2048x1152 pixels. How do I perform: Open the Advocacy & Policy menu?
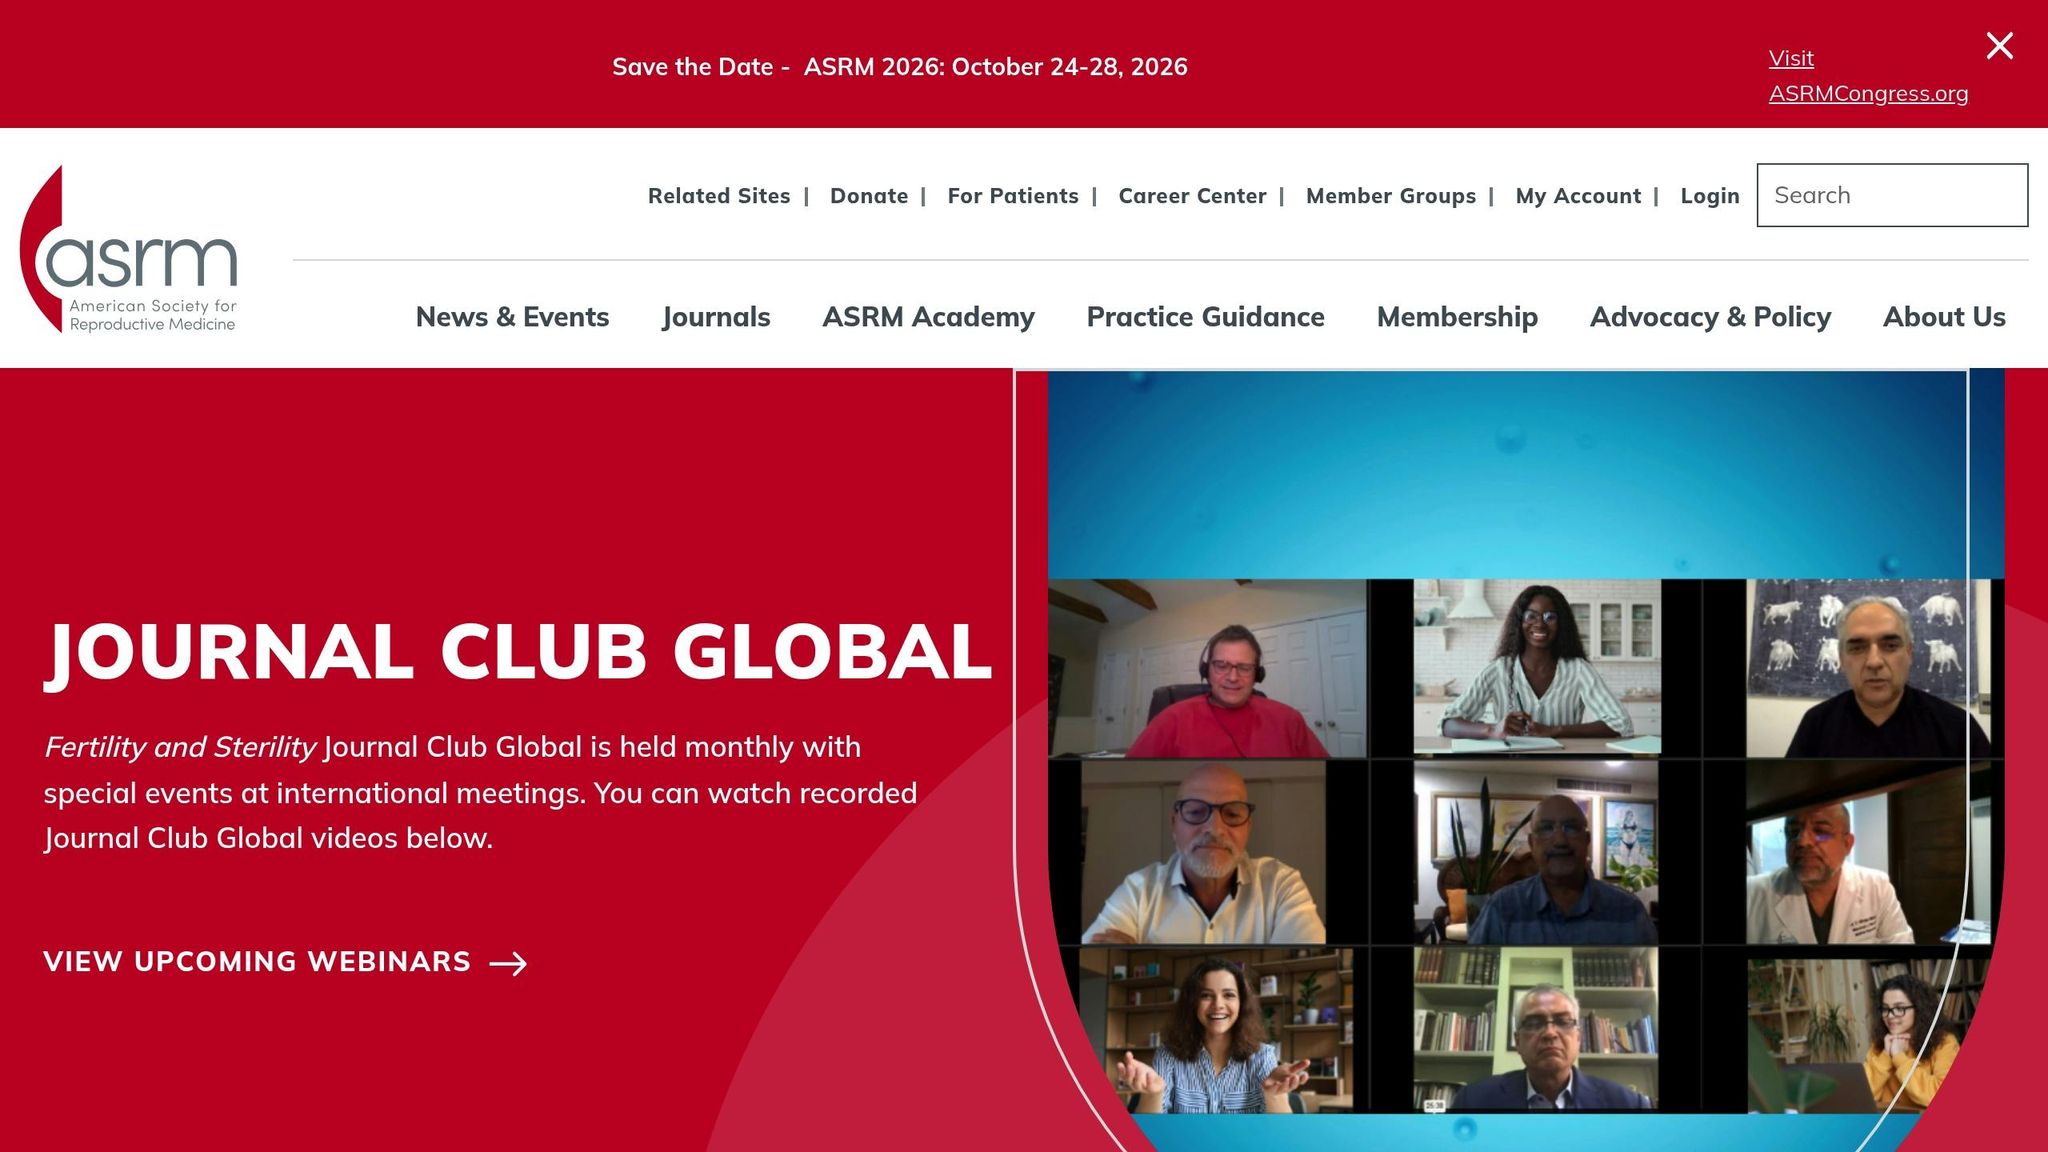[x=1710, y=317]
